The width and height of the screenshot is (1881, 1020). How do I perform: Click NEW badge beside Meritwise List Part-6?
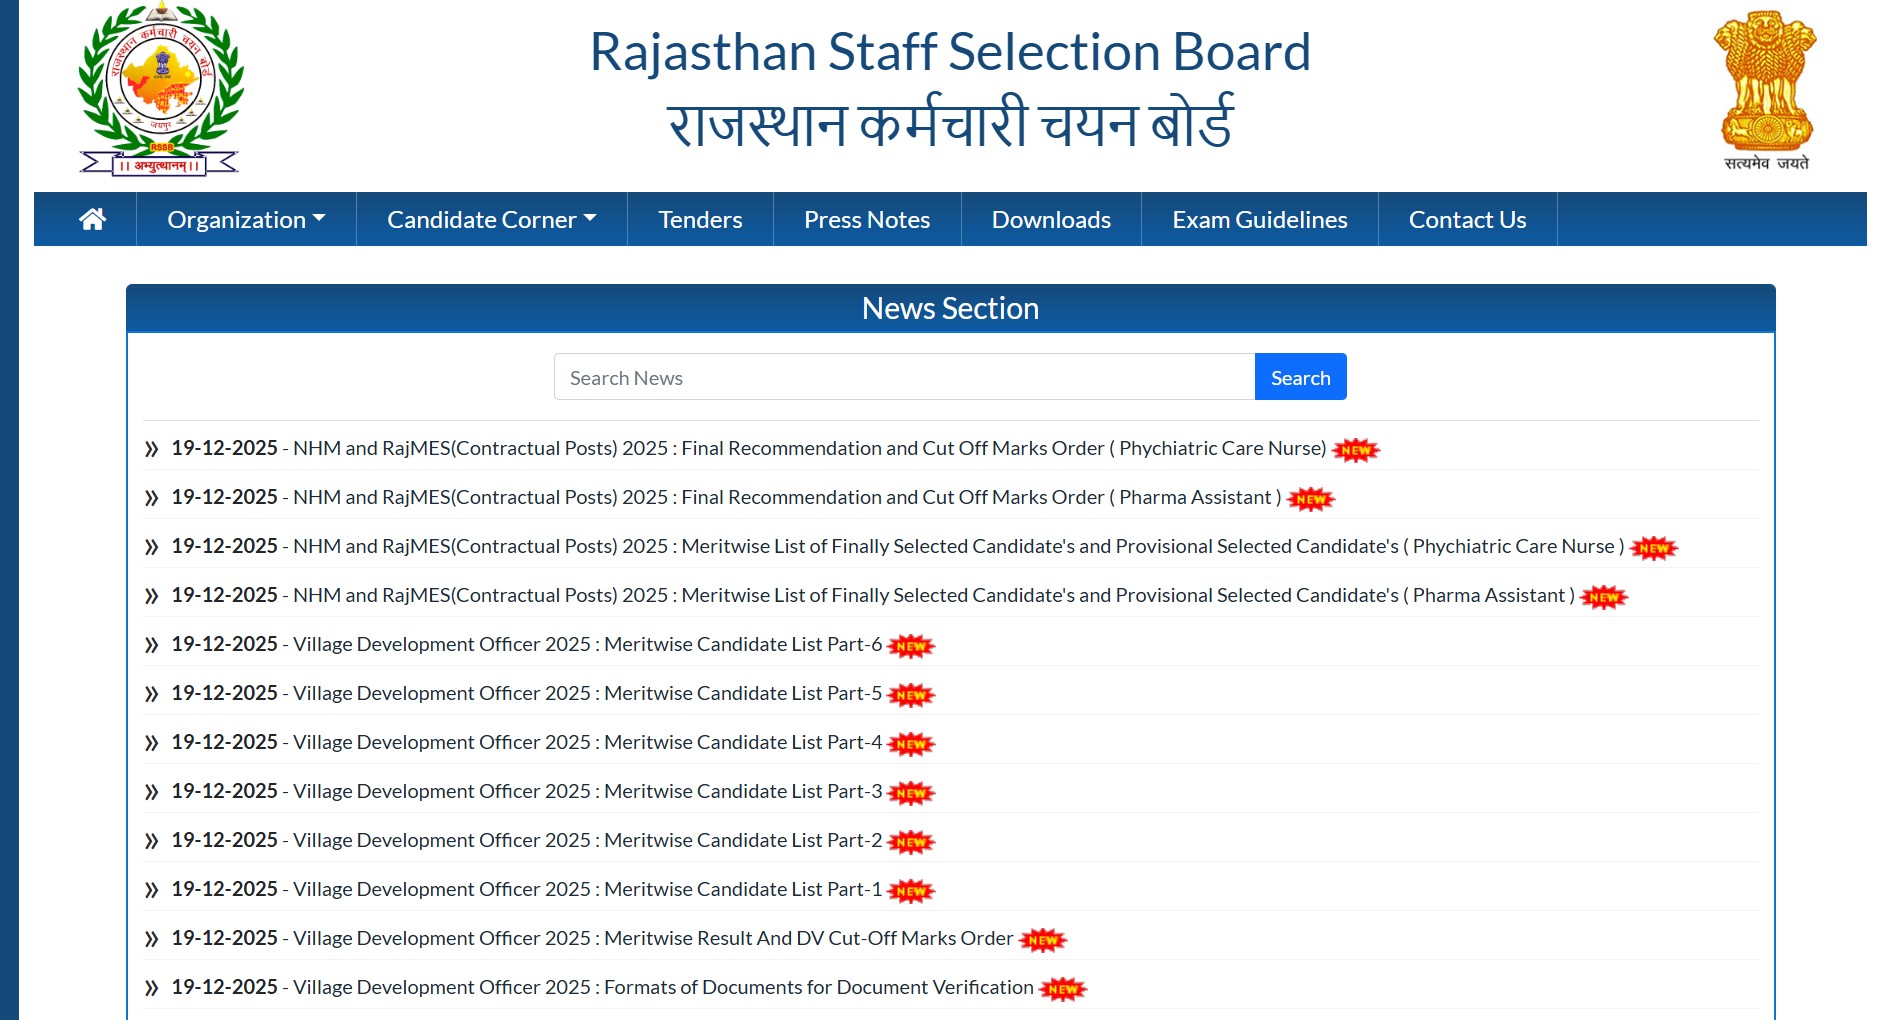[x=910, y=646]
